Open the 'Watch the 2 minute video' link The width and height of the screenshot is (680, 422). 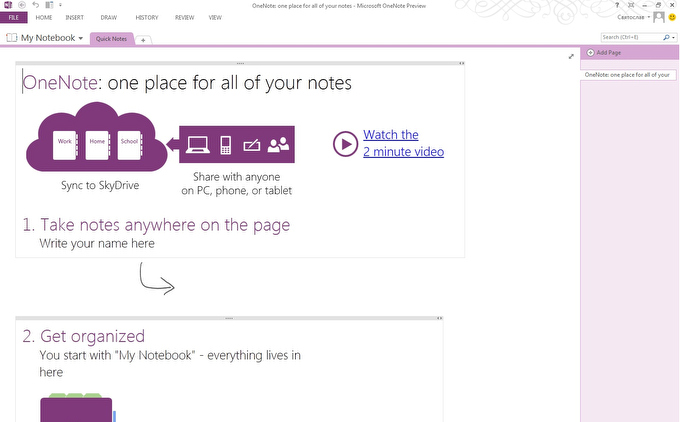[403, 143]
